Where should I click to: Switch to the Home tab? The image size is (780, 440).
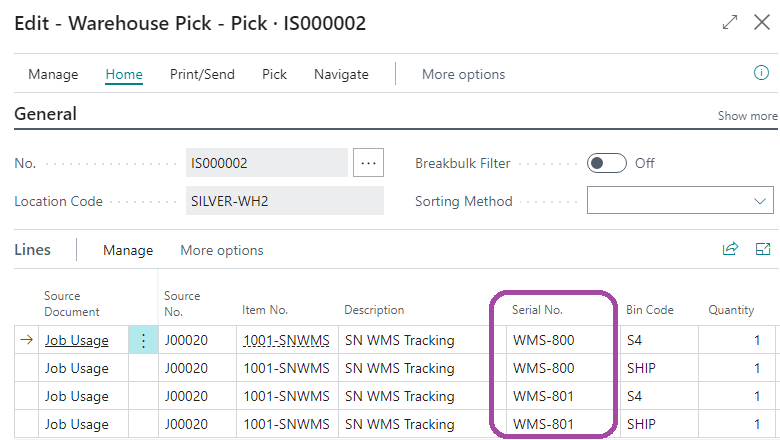[124, 74]
